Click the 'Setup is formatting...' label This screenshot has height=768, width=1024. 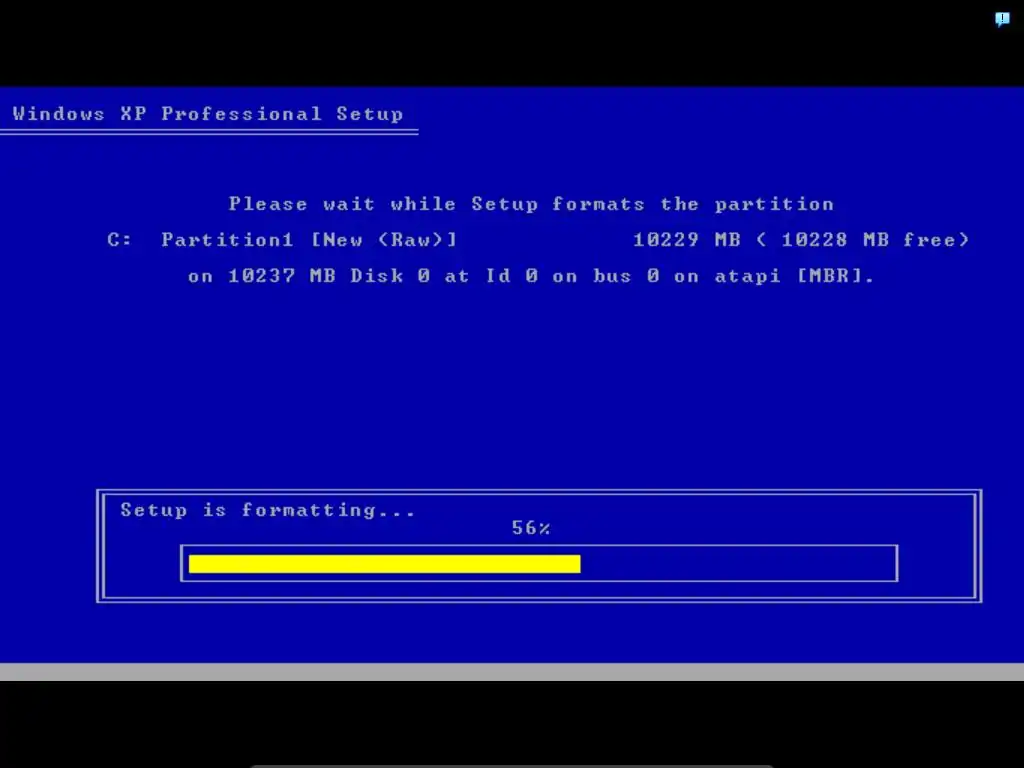[x=268, y=510]
